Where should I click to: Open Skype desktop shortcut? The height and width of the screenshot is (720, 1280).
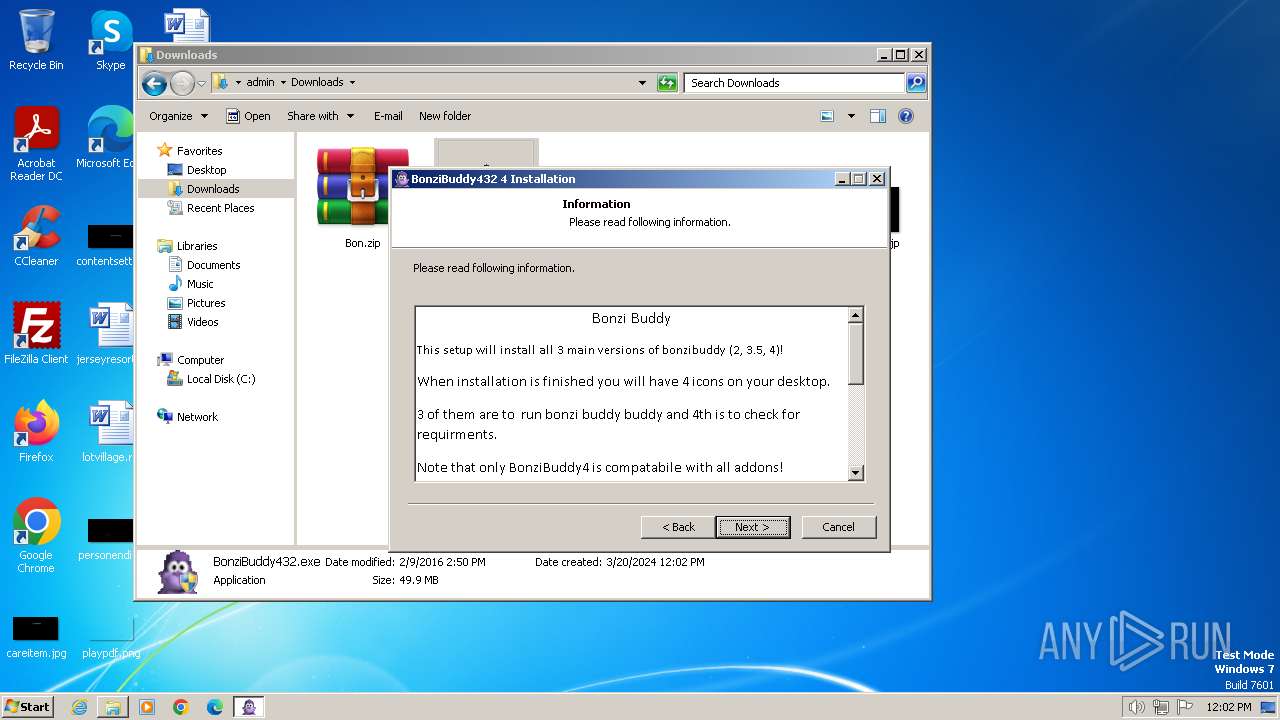pos(110,40)
